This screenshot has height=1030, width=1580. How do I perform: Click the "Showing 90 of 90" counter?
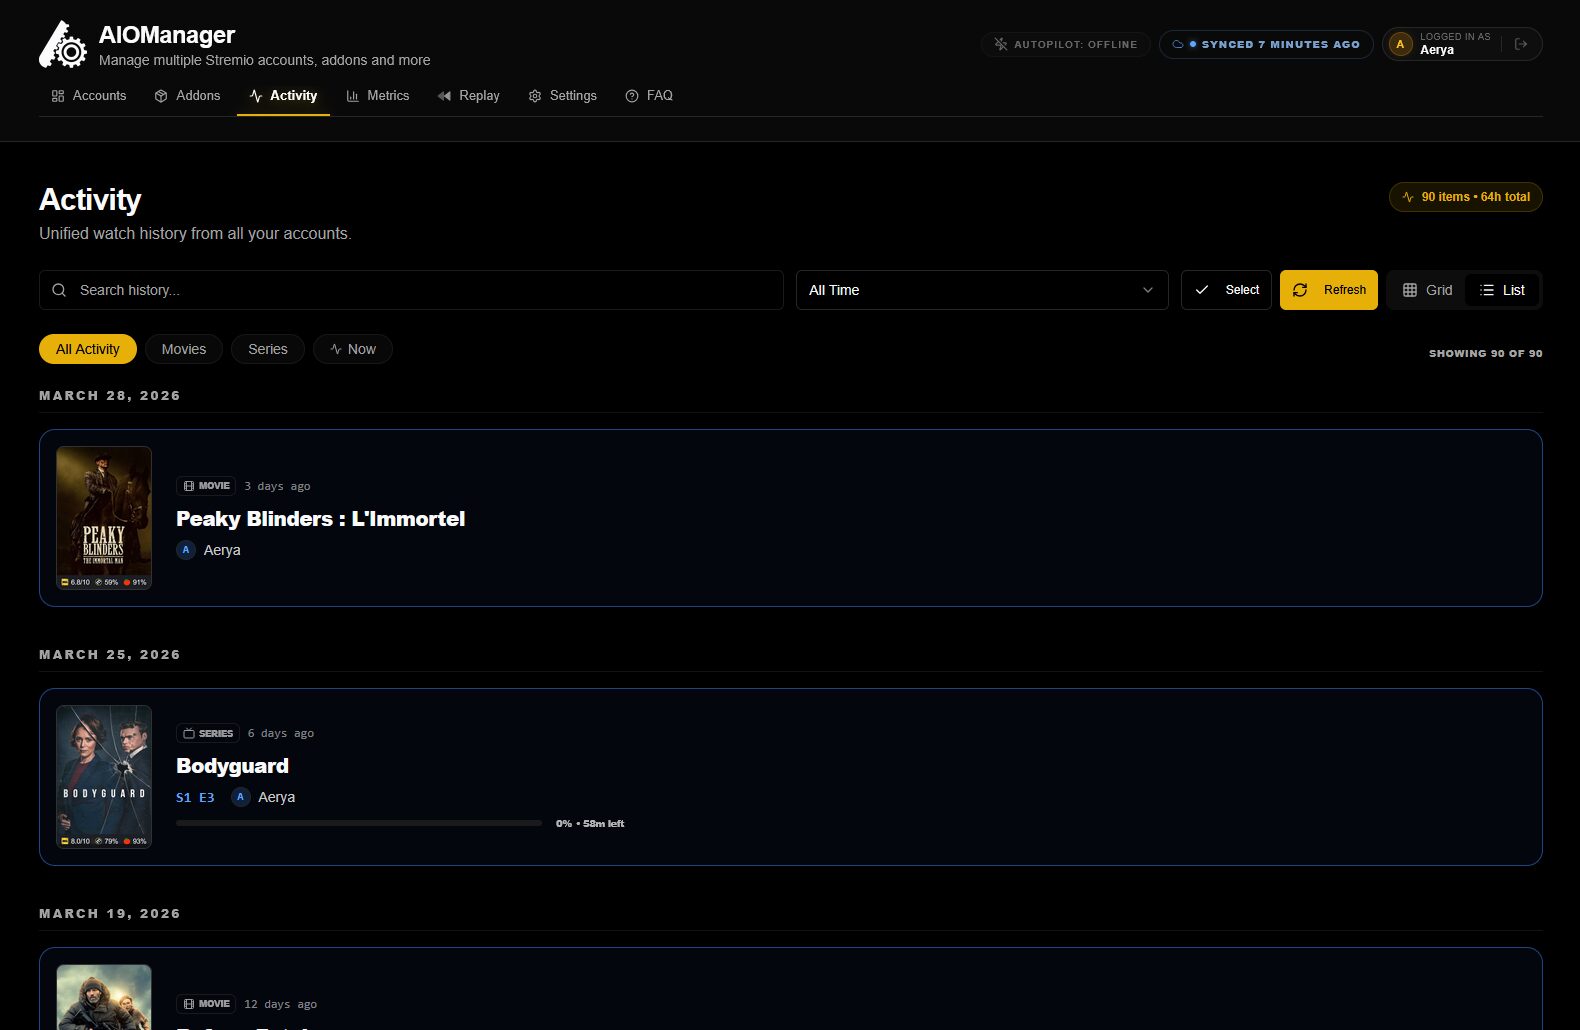coord(1485,353)
